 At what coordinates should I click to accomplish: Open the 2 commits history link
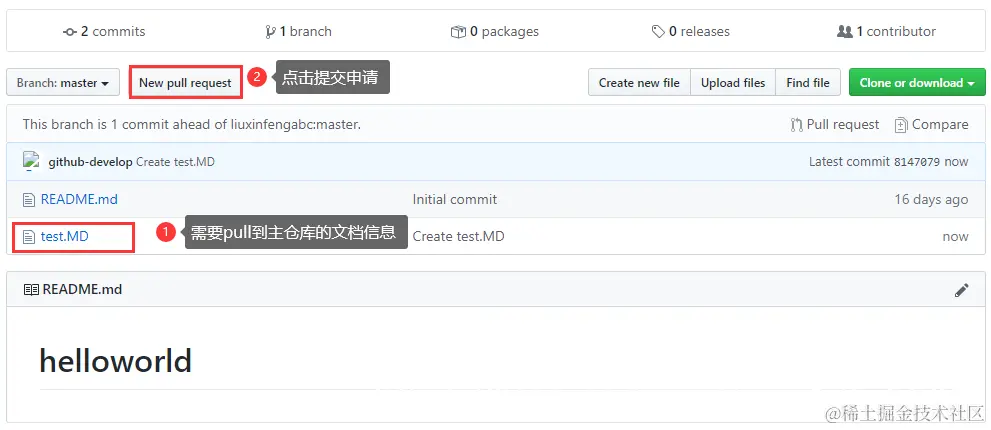click(104, 32)
